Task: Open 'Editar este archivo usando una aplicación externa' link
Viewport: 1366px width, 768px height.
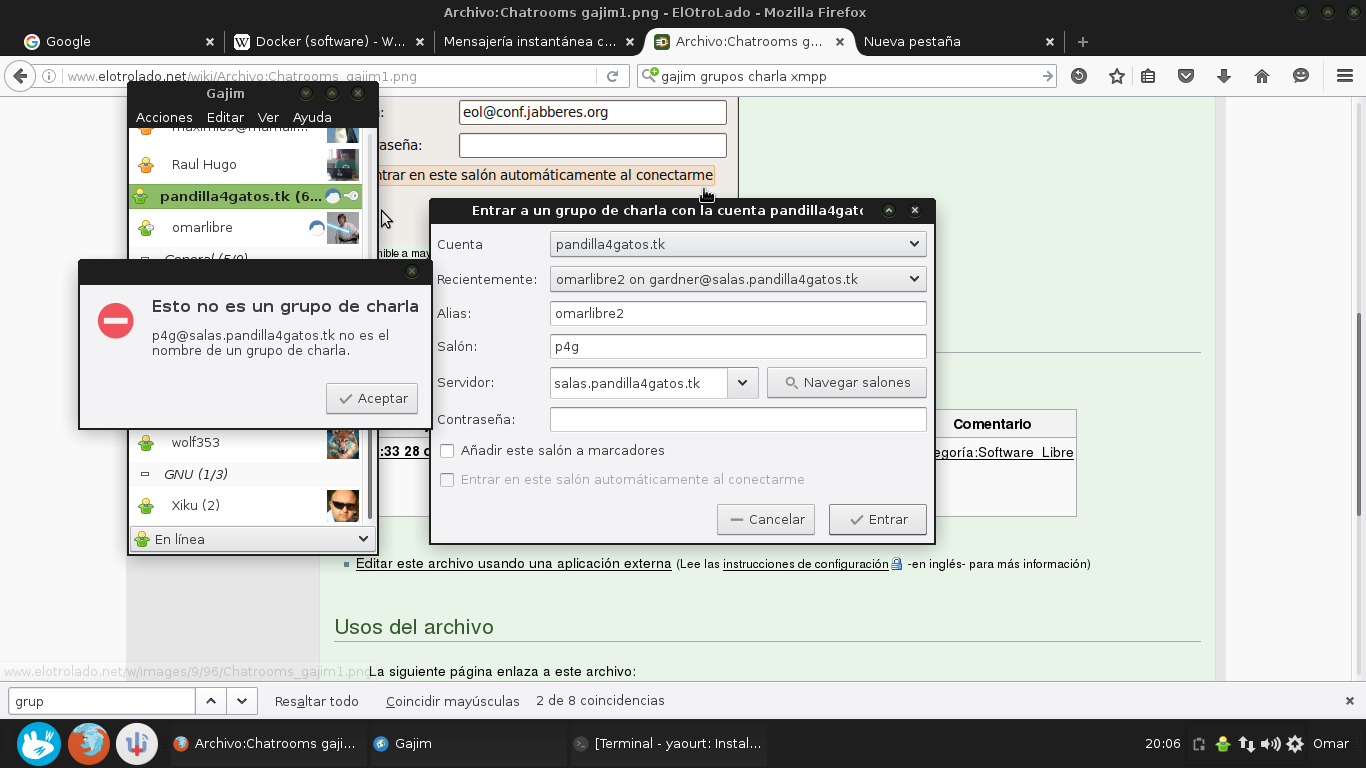Action: [x=513, y=564]
